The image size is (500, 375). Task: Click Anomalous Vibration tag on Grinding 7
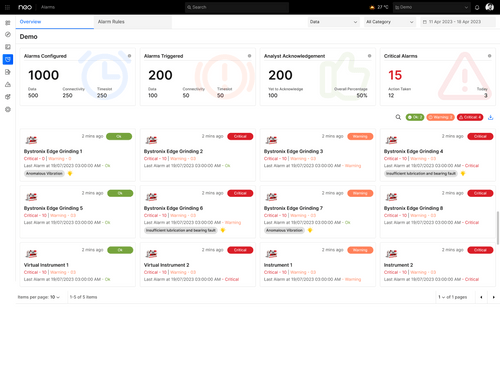284,230
